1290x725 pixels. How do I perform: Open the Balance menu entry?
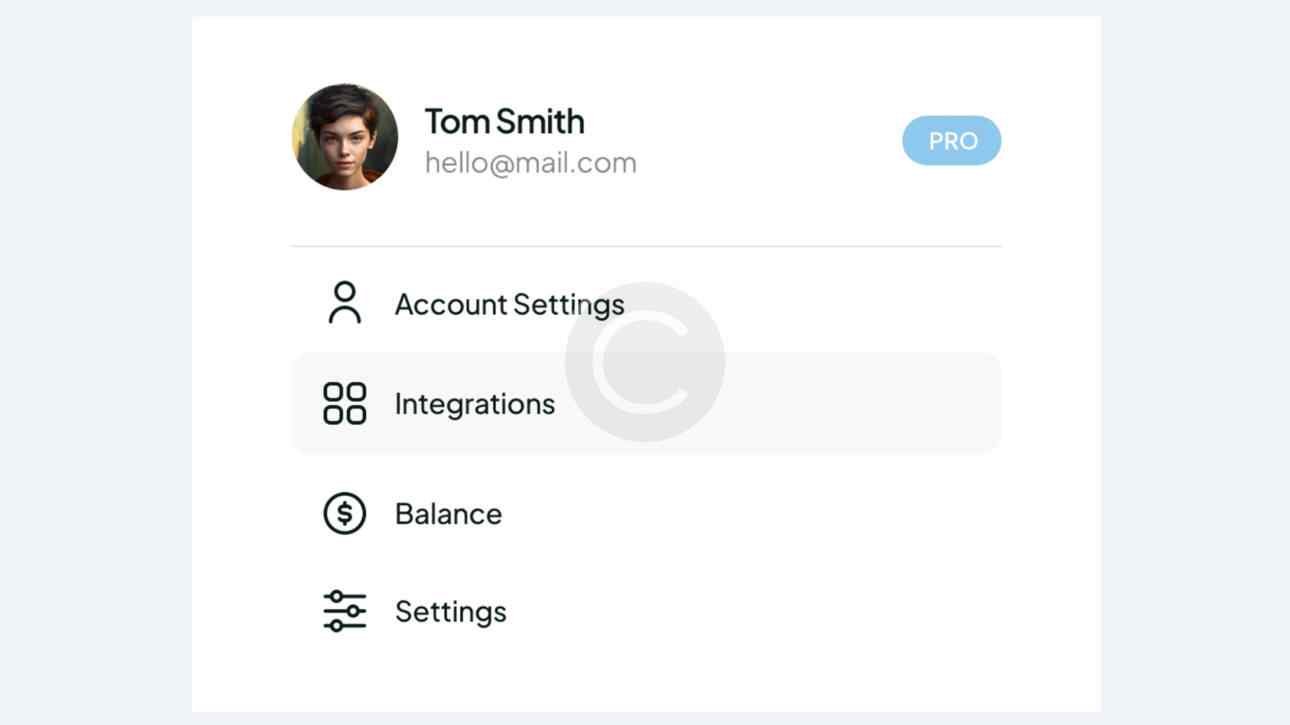448,514
